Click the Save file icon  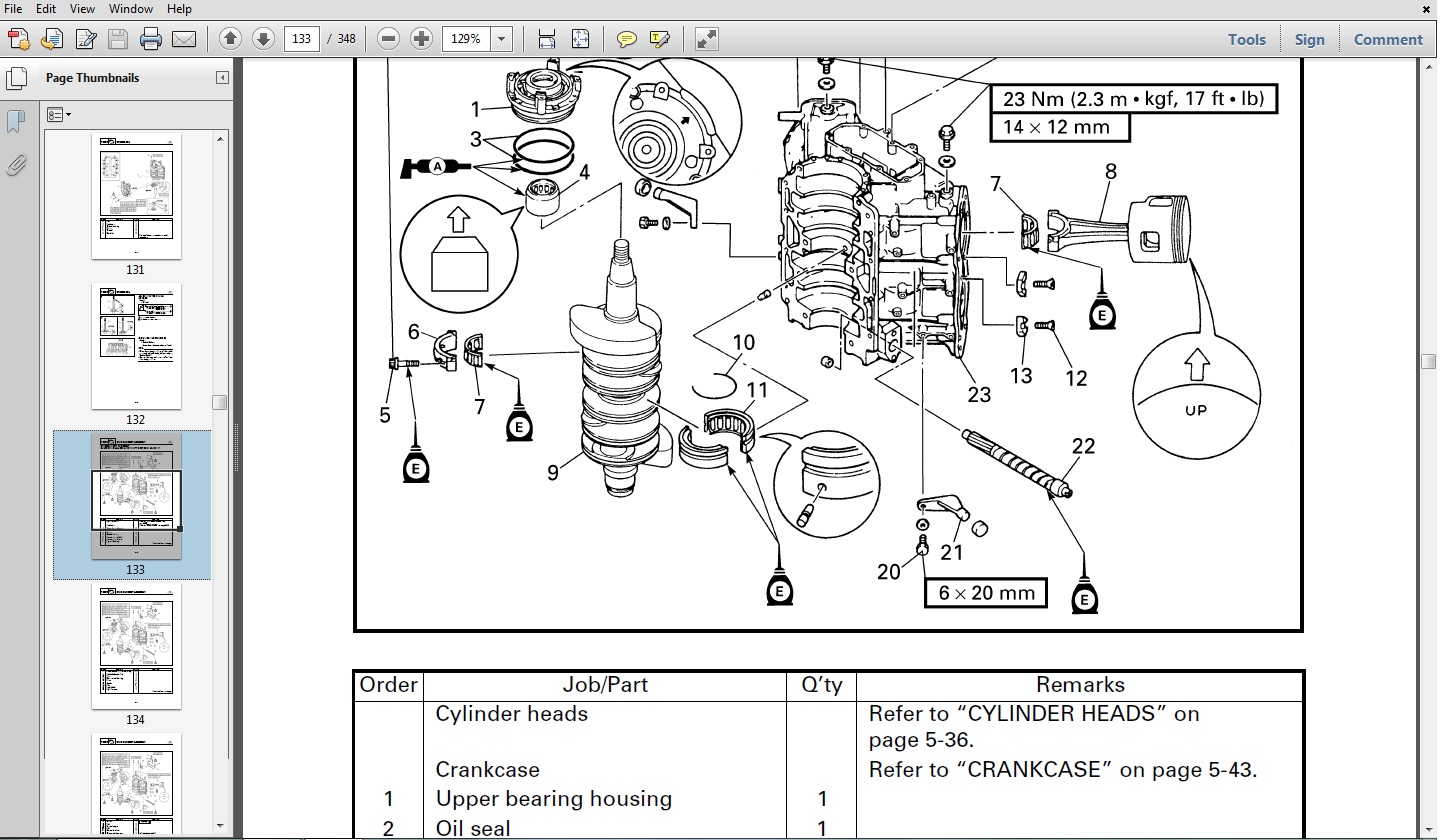(118, 39)
